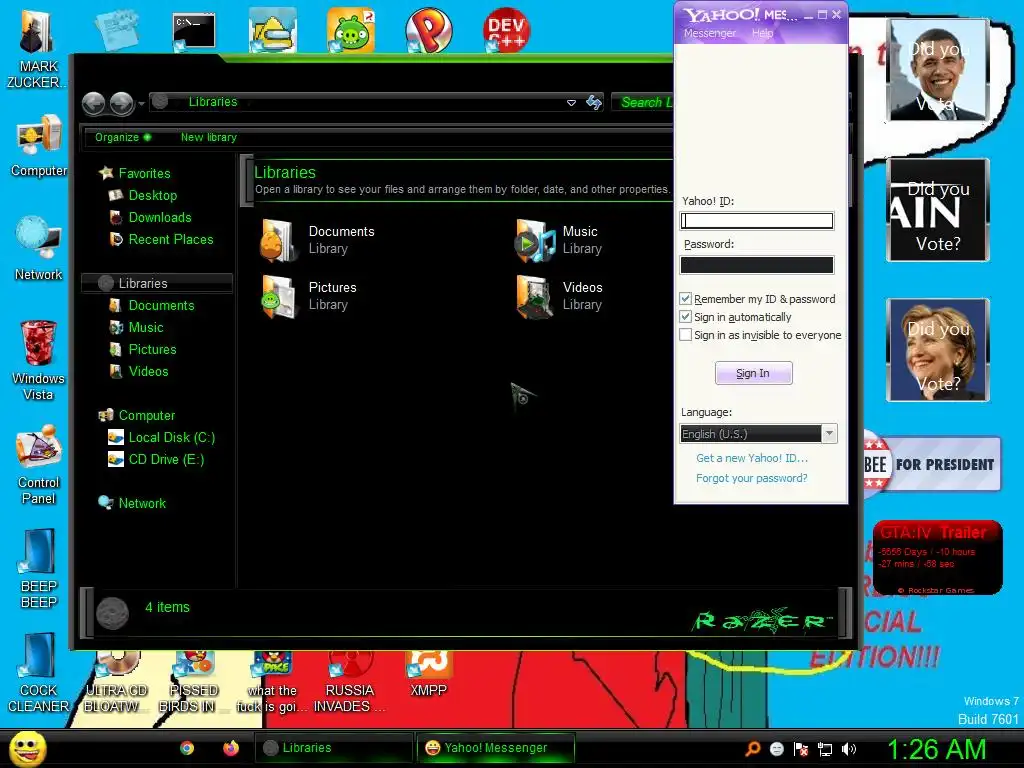Click the Get a new Yahoo! ID link
Image resolution: width=1024 pixels, height=768 pixels.
[x=752, y=458]
